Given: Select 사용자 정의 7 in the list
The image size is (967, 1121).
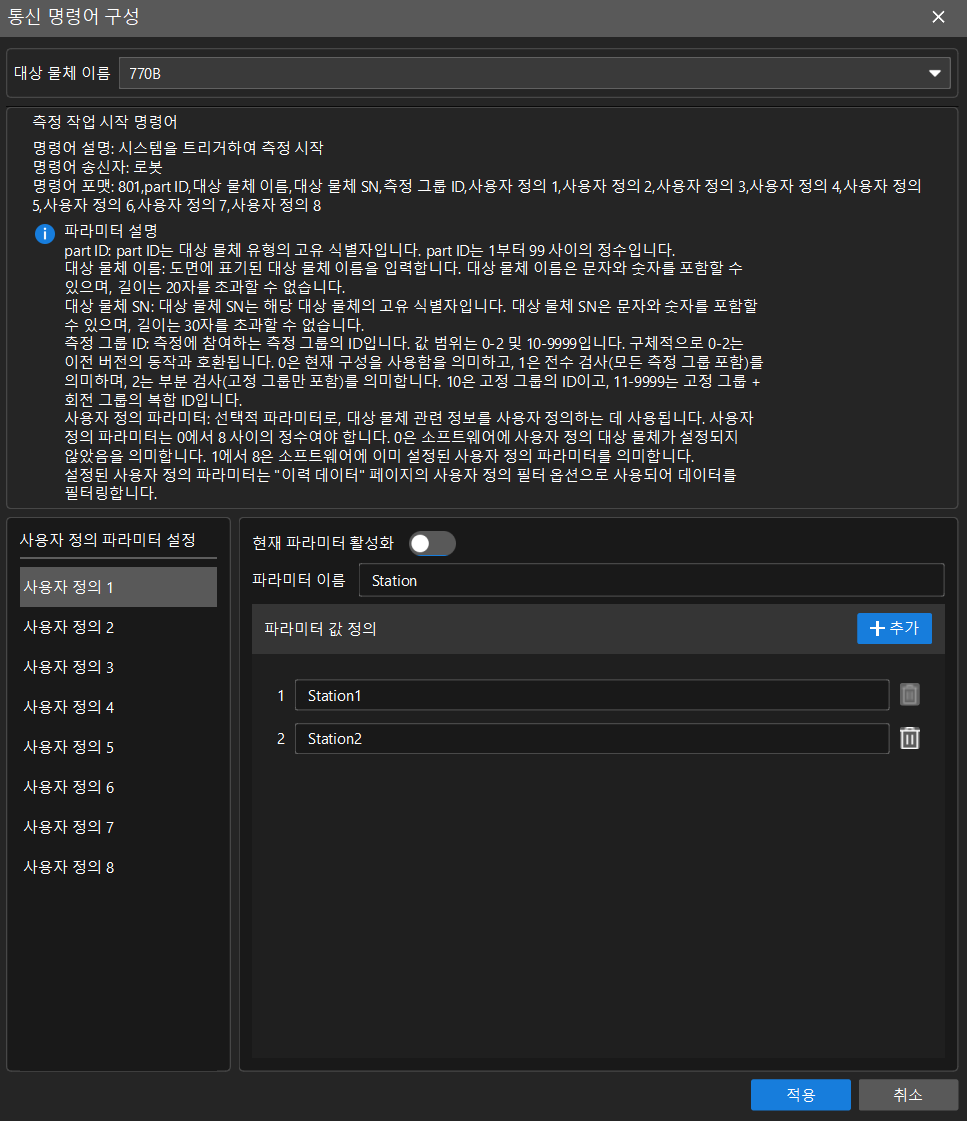Looking at the screenshot, I should pos(118,827).
